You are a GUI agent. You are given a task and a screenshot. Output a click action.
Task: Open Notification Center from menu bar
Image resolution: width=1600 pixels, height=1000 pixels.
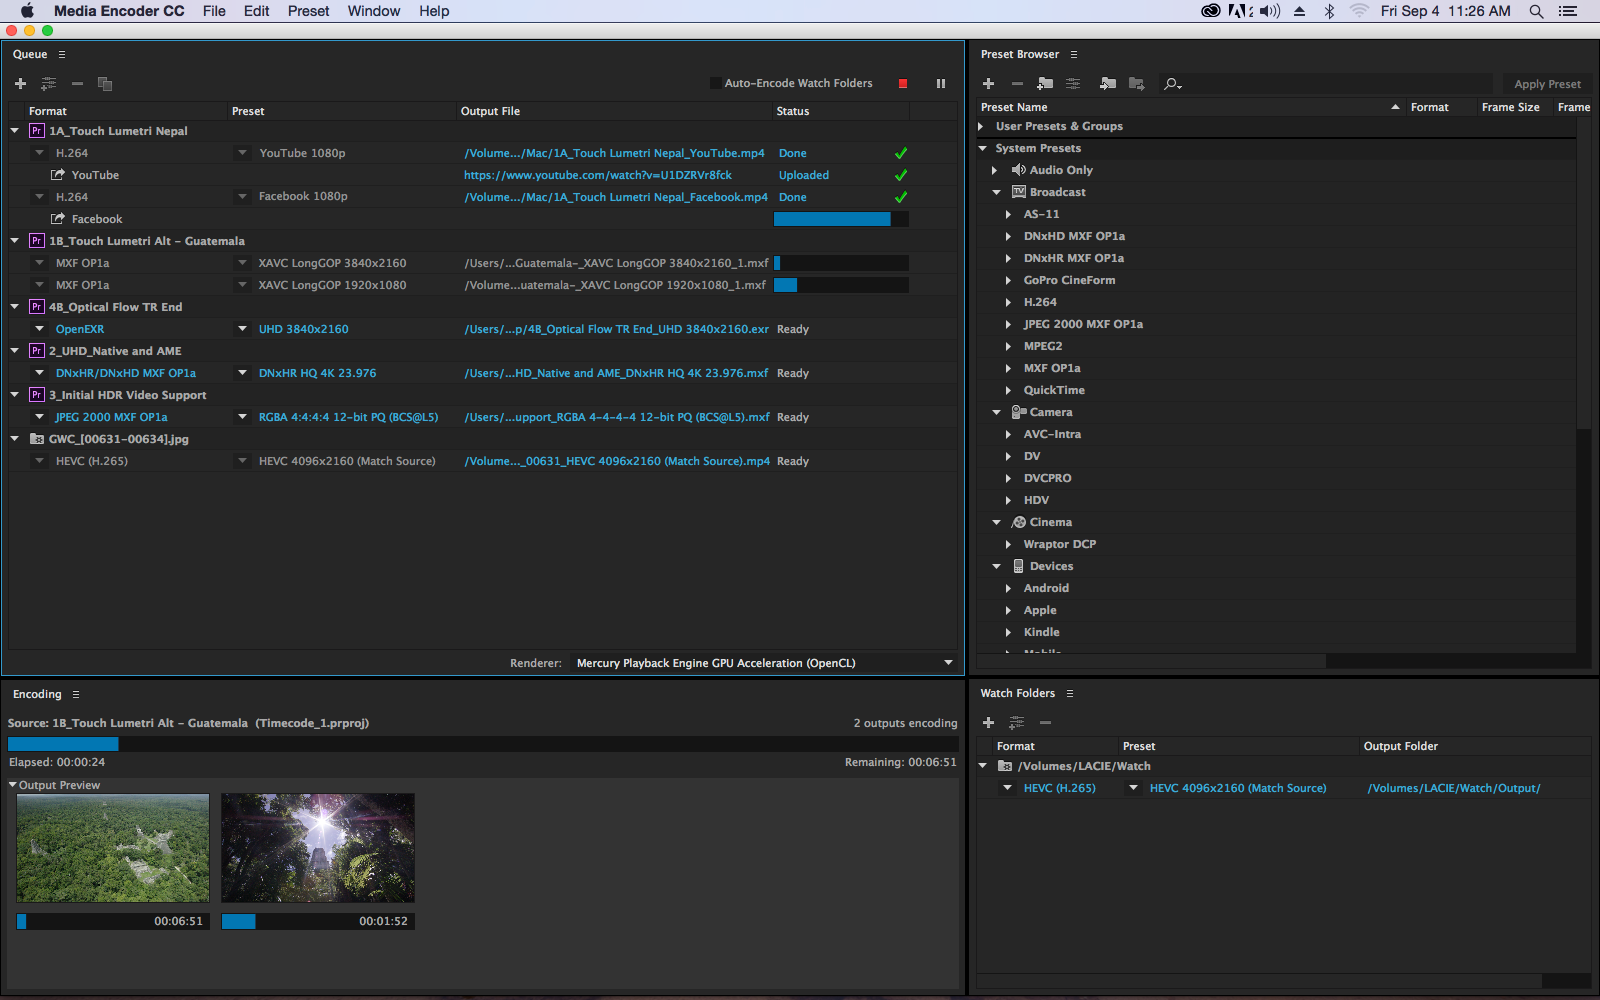pyautogui.click(x=1568, y=11)
